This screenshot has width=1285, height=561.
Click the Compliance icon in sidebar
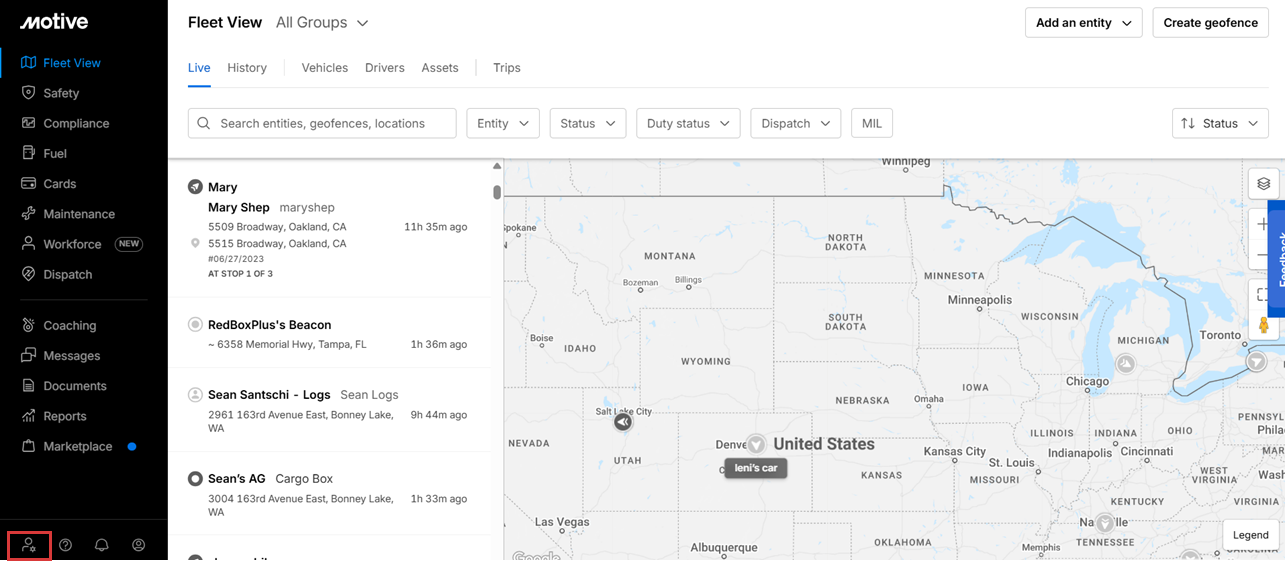pyautogui.click(x=28, y=123)
